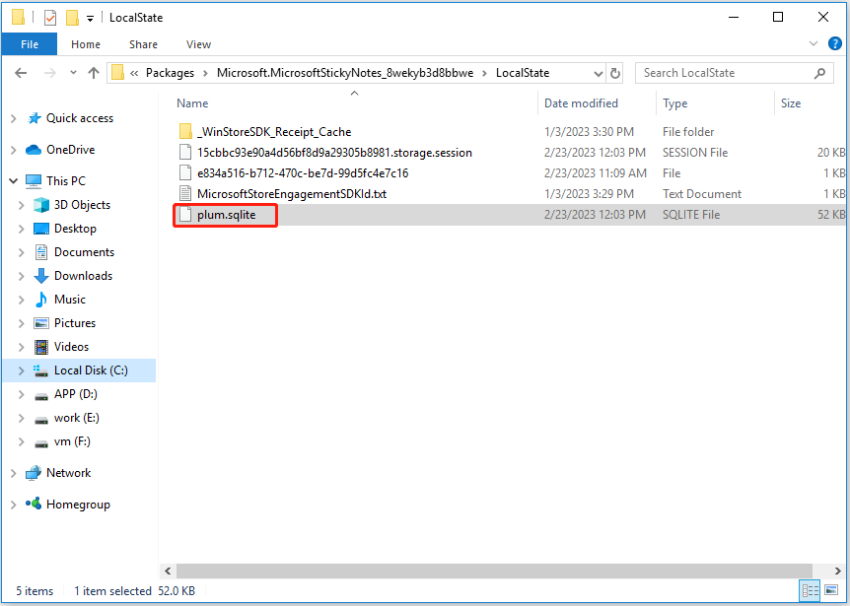The image size is (850, 606).
Task: Switch to the View ribbon tab
Action: coord(198,44)
